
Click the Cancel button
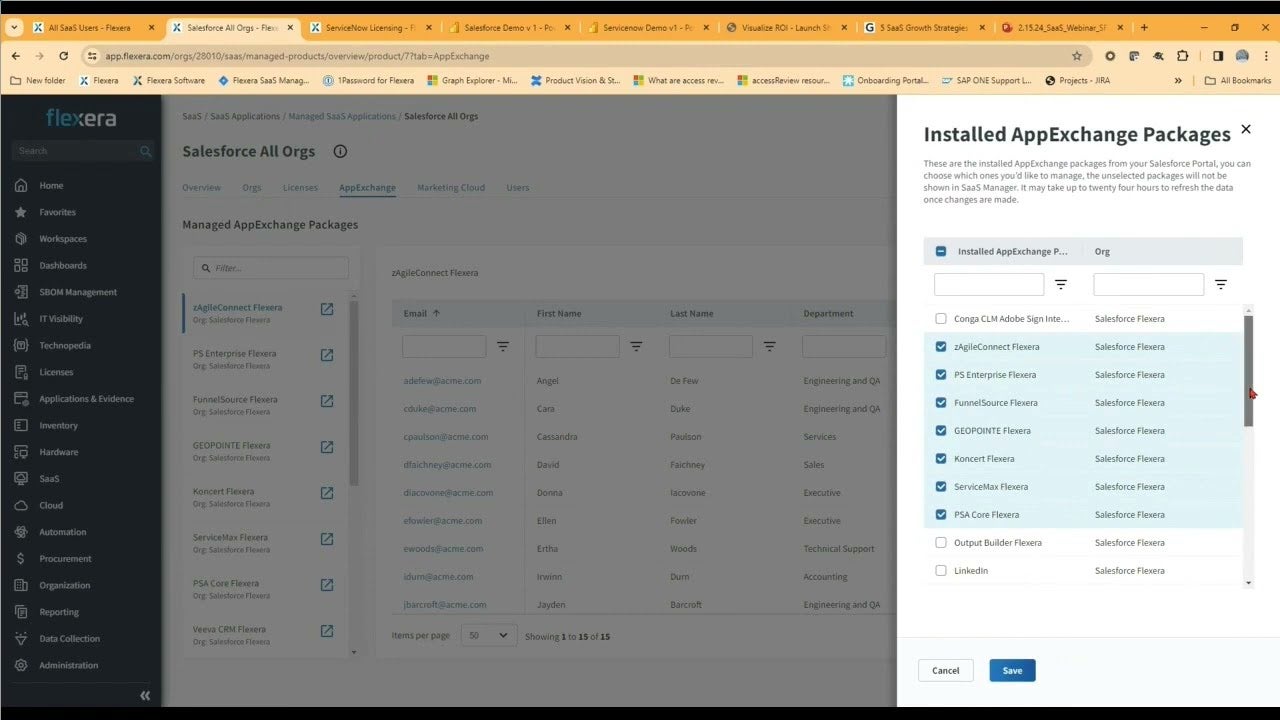(945, 671)
